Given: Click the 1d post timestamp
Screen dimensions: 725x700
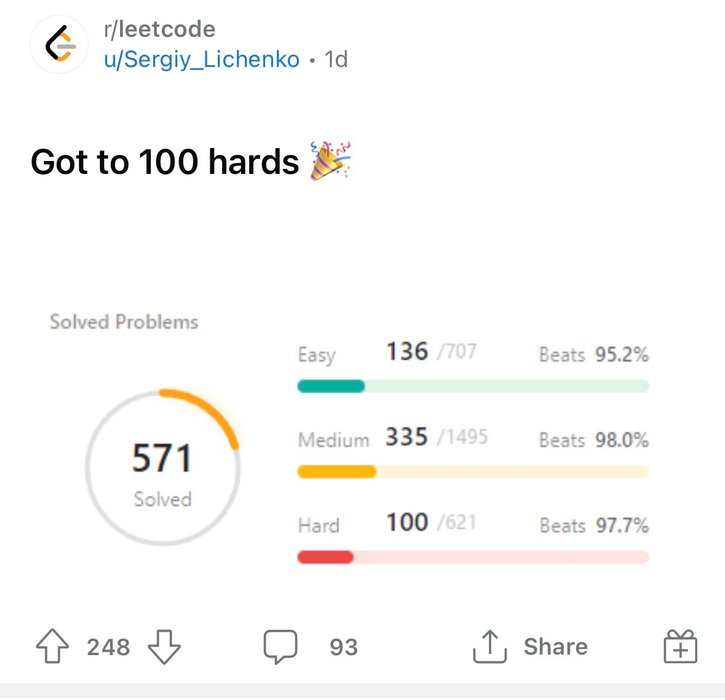Looking at the screenshot, I should point(336,59).
